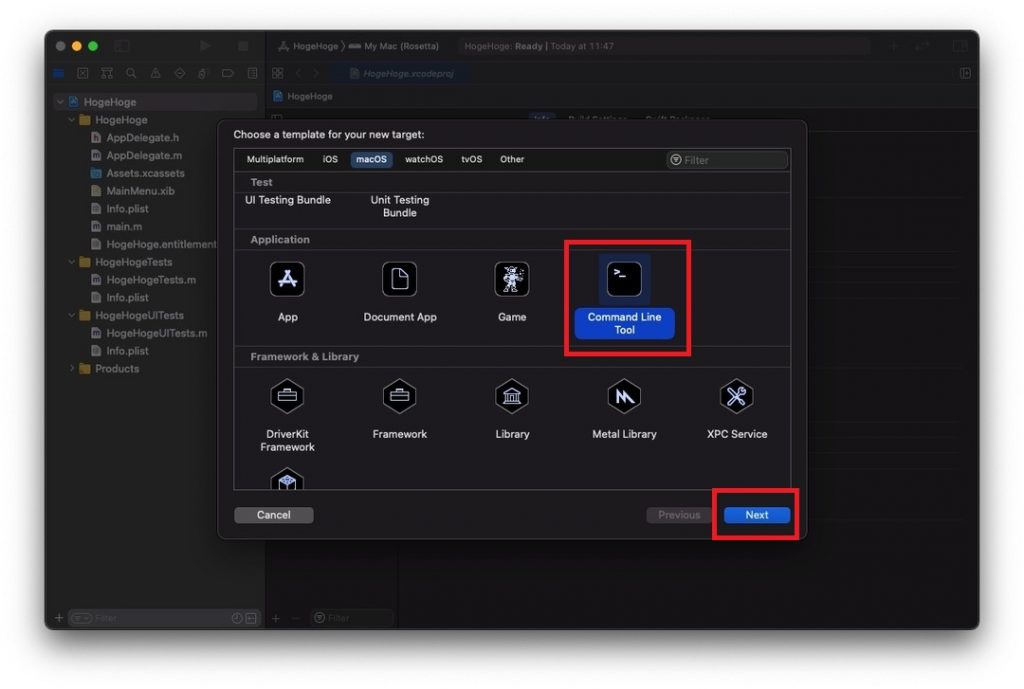Select the XPC Service template
Screen dimensions: 1024x689
pyautogui.click(x=737, y=396)
